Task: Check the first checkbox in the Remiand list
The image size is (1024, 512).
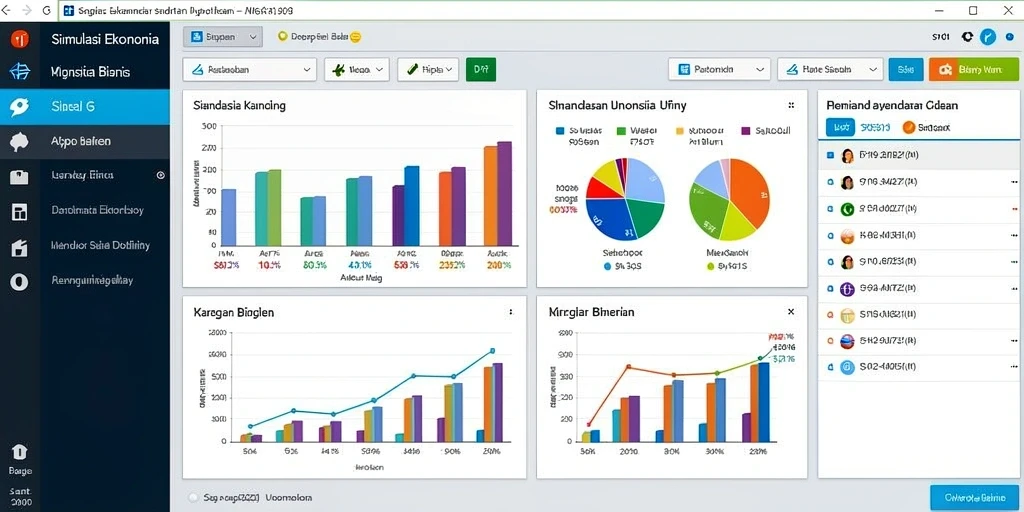Action: [x=830, y=155]
